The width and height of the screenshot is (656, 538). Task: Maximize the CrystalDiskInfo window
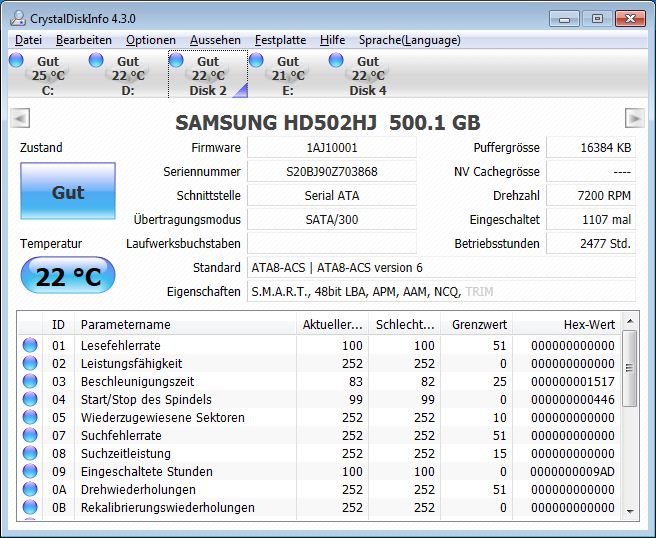[x=597, y=19]
